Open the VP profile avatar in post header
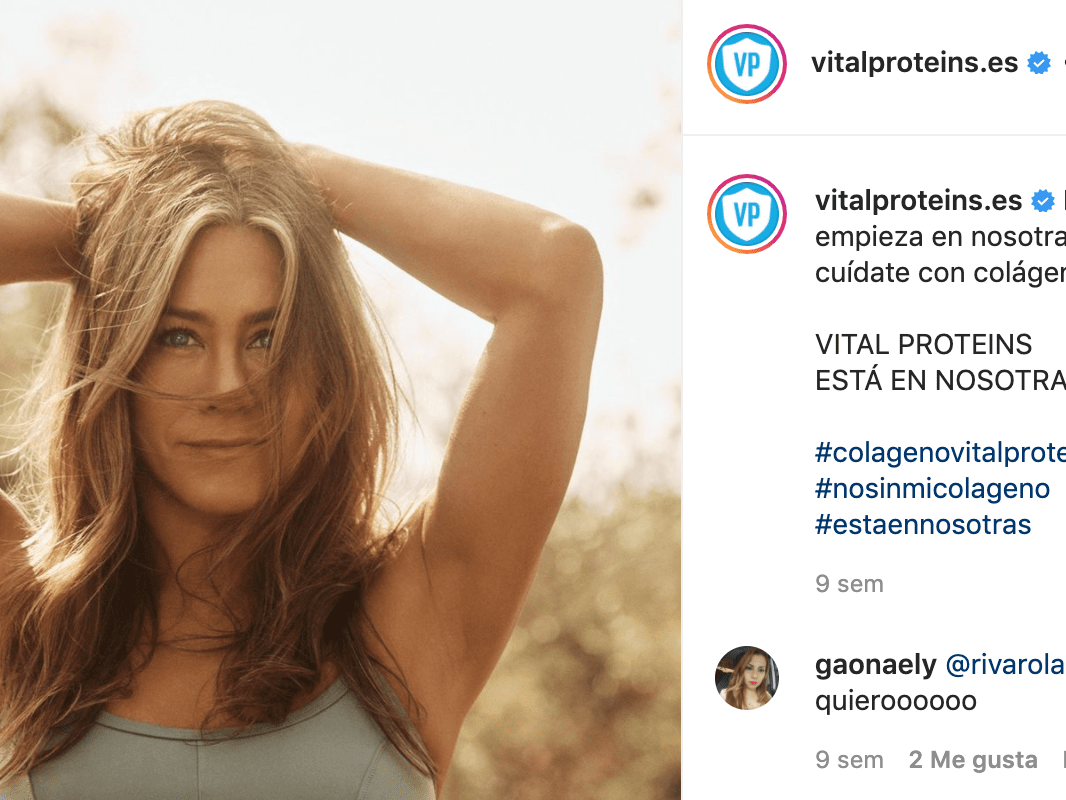Viewport: 1066px width, 800px height. point(746,64)
